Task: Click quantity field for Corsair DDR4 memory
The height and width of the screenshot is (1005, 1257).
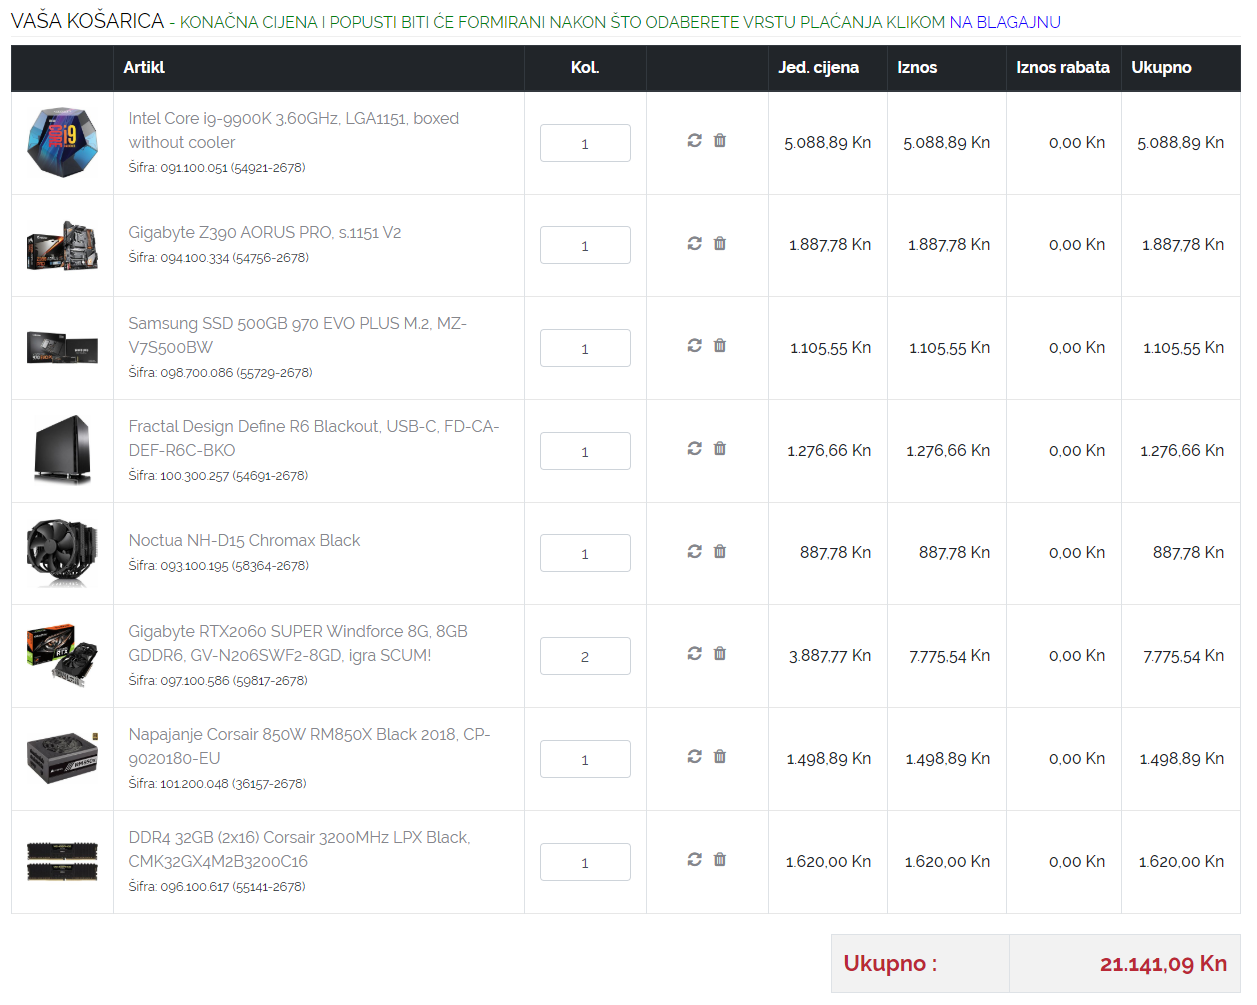Action: click(x=585, y=862)
